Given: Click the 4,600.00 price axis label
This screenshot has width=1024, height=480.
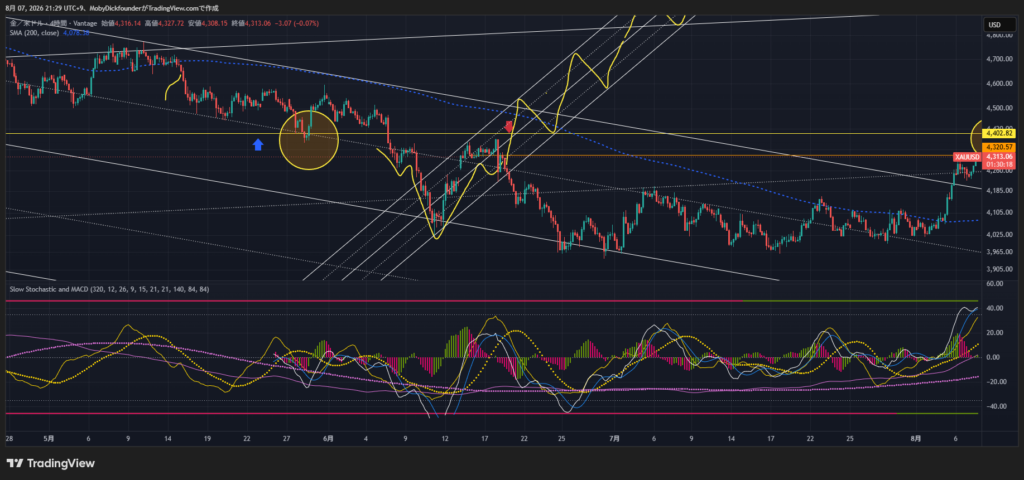Looking at the screenshot, I should [998, 84].
